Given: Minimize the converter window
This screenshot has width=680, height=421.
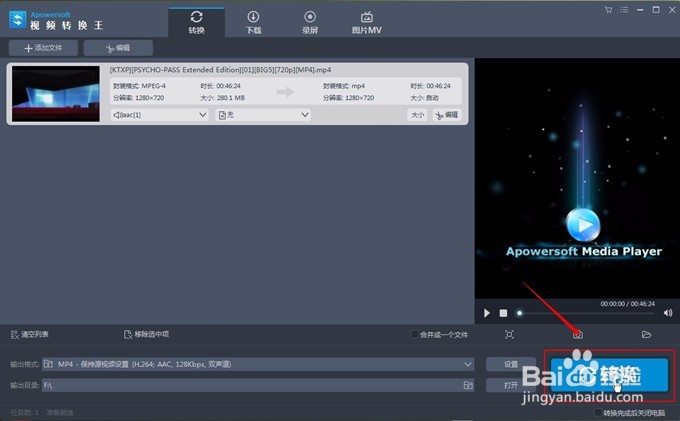Looking at the screenshot, I should [x=640, y=10].
